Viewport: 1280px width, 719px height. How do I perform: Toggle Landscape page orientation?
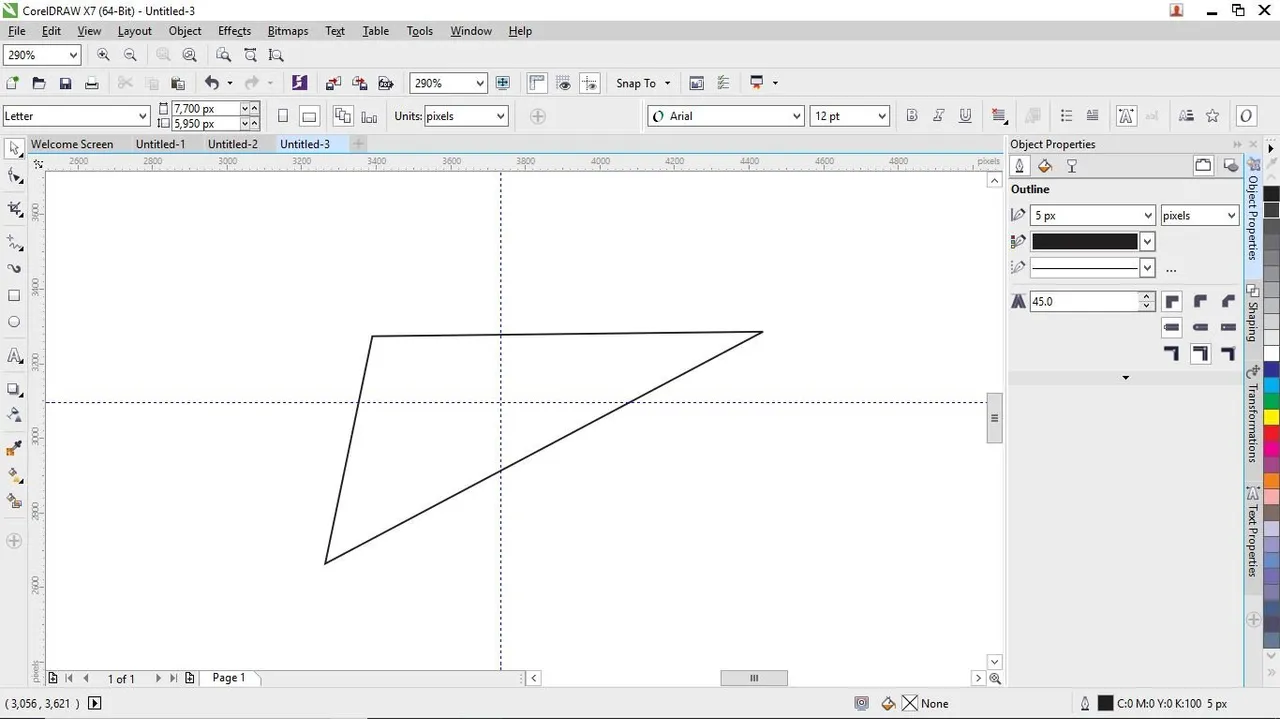click(309, 116)
